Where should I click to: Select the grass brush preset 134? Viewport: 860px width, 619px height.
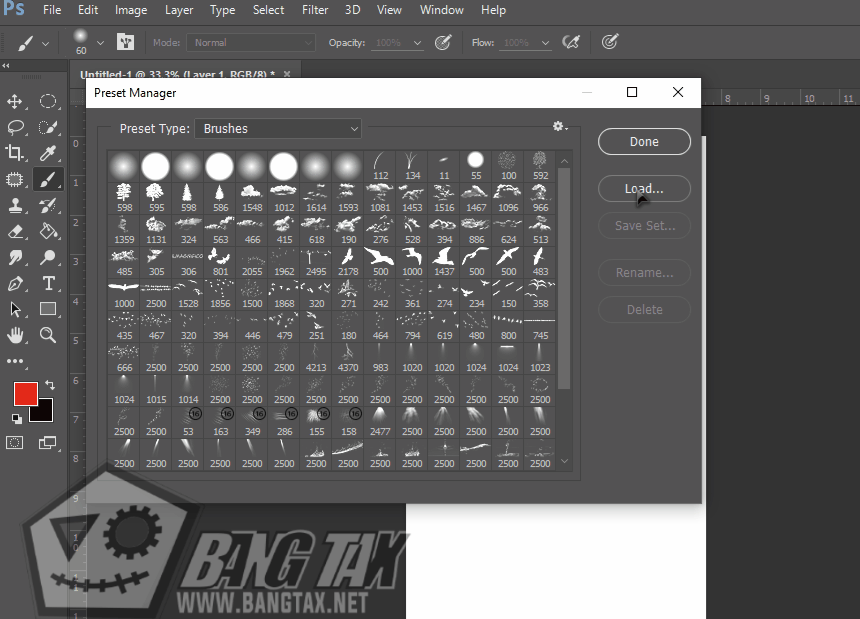tap(412, 166)
